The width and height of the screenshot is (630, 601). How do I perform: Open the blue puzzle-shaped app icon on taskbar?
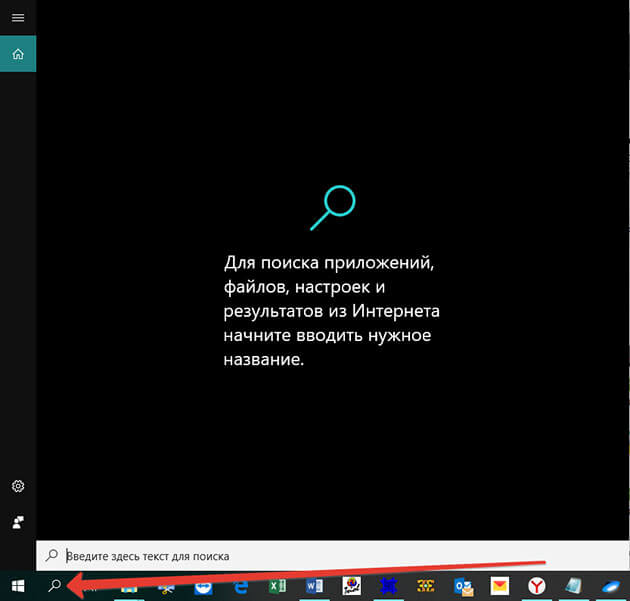point(389,586)
